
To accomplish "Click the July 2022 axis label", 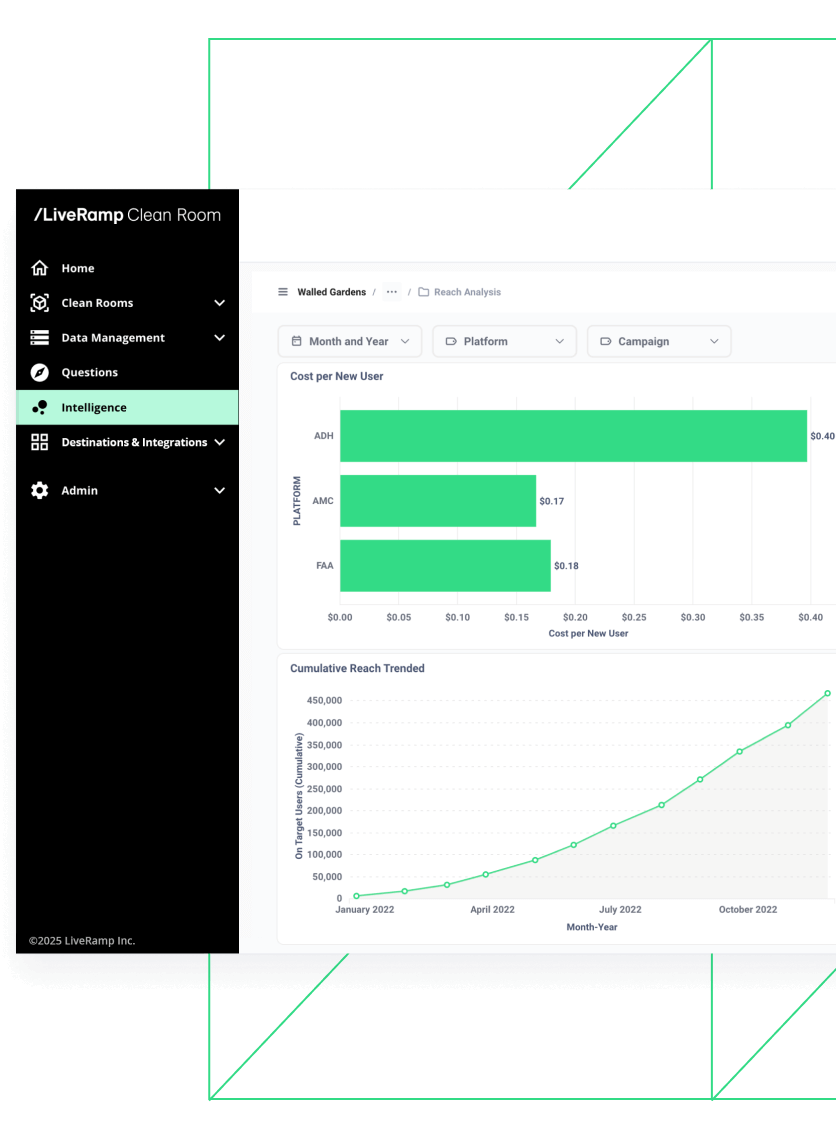I will [620, 910].
